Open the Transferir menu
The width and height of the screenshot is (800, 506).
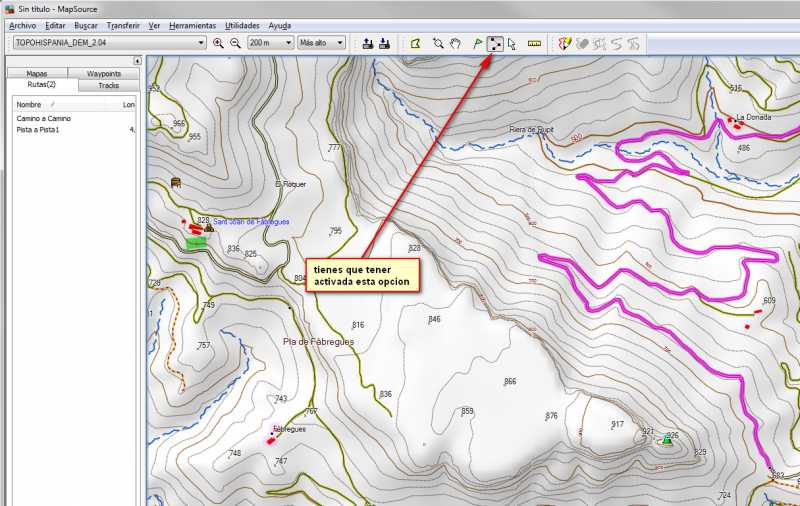[123, 25]
